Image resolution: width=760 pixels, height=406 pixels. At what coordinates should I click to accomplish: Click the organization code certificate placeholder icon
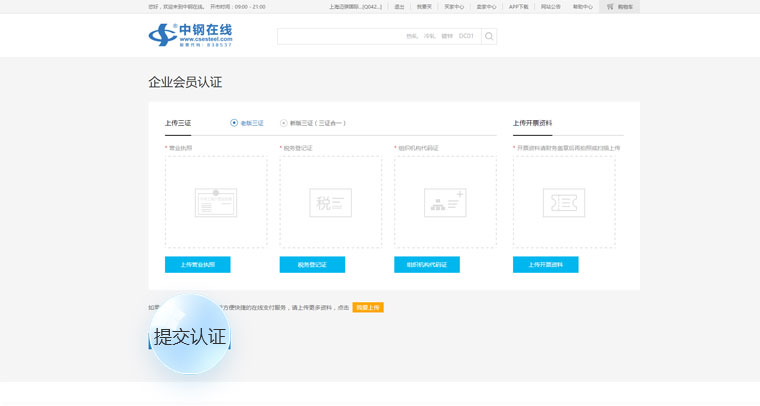445,203
